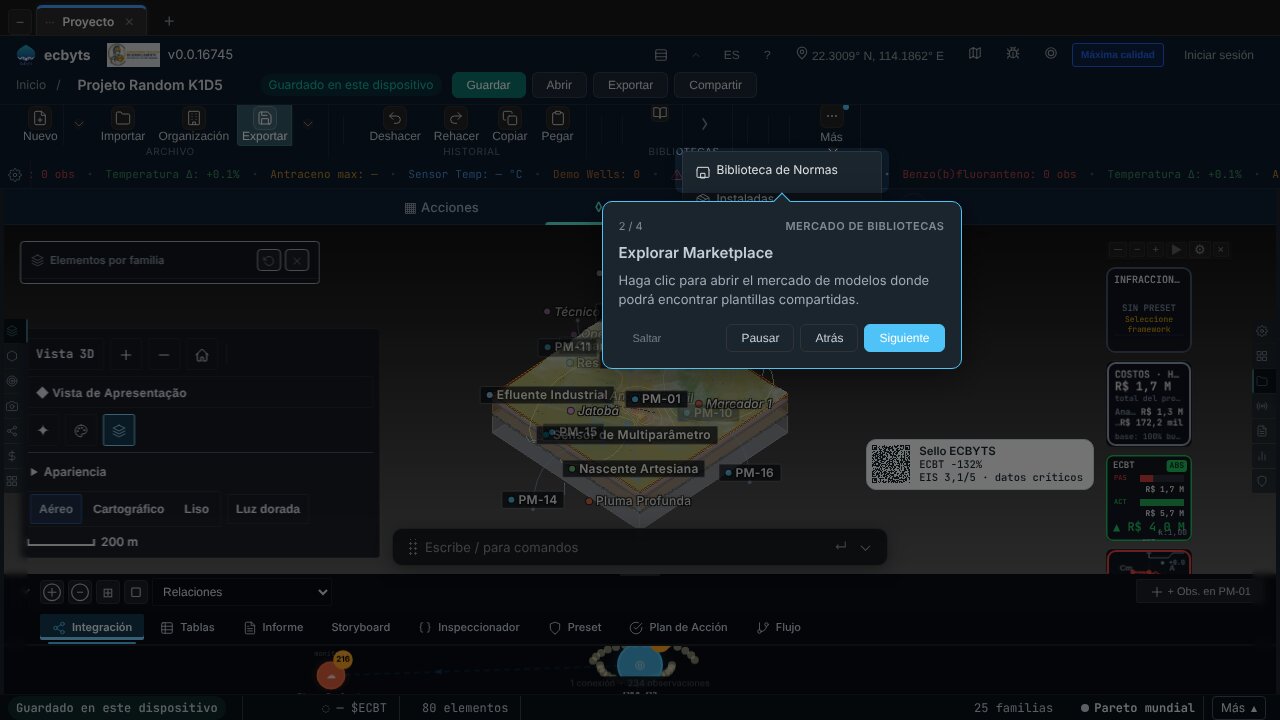The height and width of the screenshot is (720, 1280).
Task: Toggle ABS badge on ECBT card
Action: click(x=1175, y=465)
